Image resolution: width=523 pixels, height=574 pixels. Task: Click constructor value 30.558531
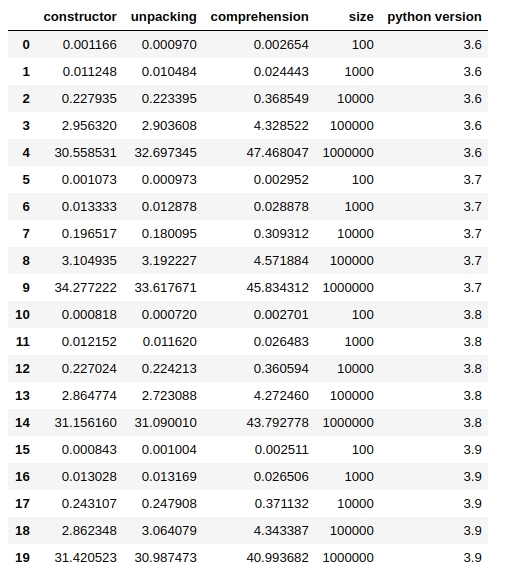[86, 153]
